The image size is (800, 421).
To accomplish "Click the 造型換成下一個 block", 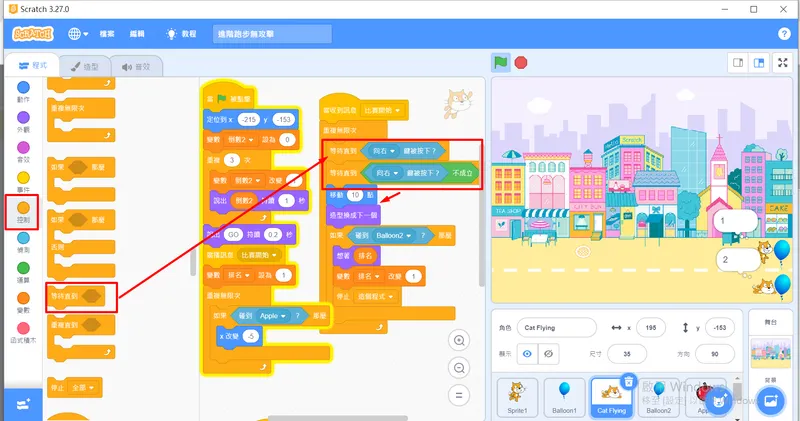I will click(x=354, y=215).
